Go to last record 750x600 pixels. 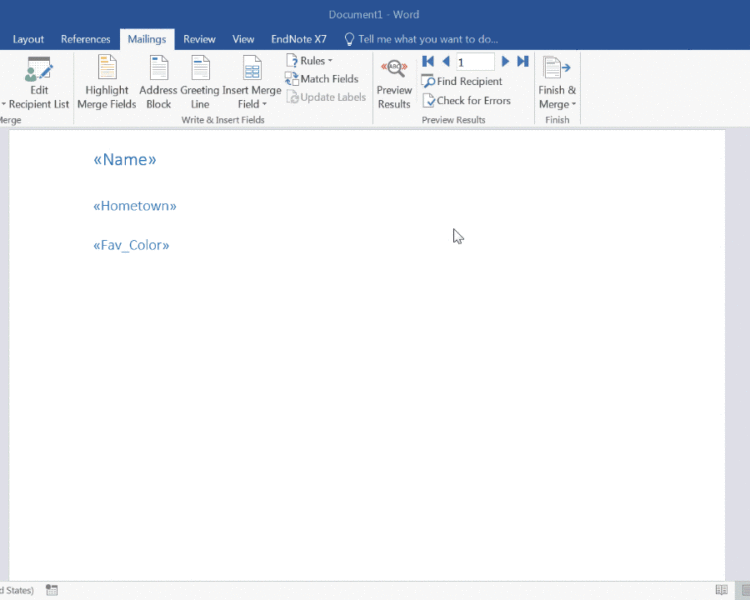pos(523,61)
